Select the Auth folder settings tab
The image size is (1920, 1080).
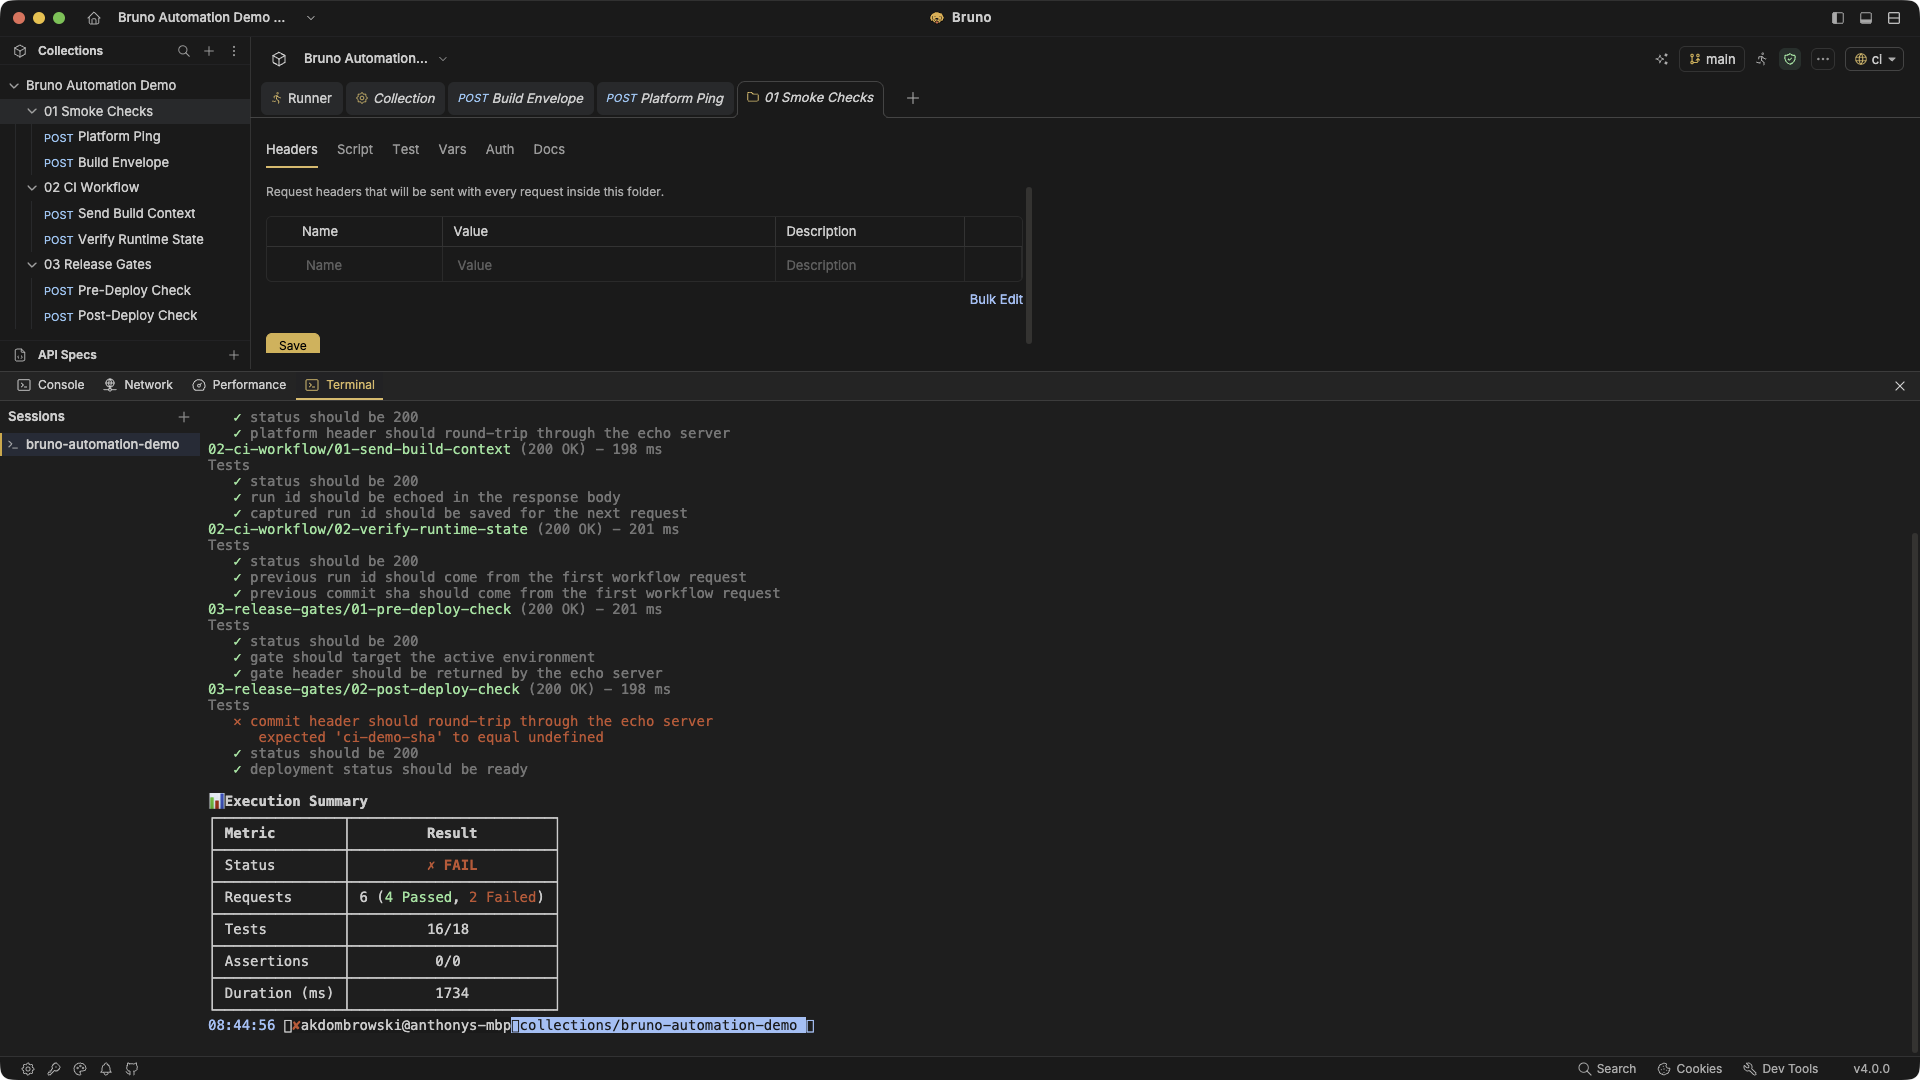click(x=500, y=150)
